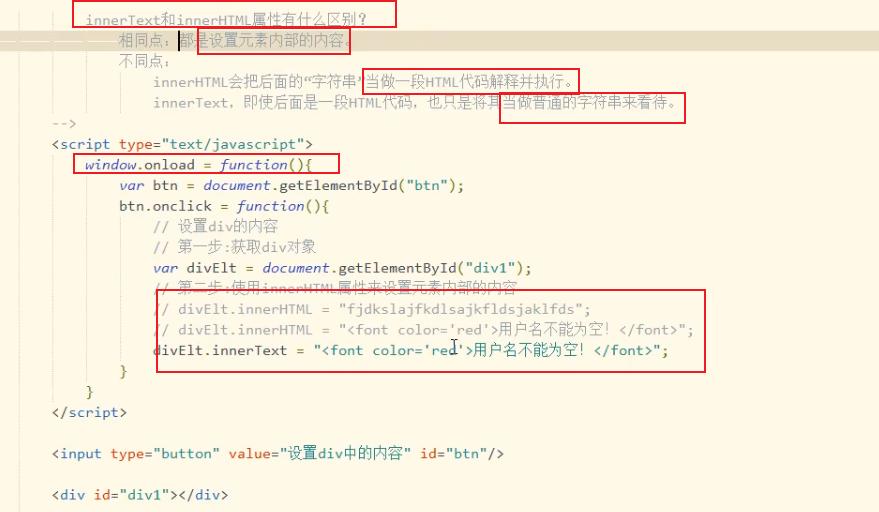Click the comment line 'innerText和innerHTML属性有什么区别?'

click(226, 20)
